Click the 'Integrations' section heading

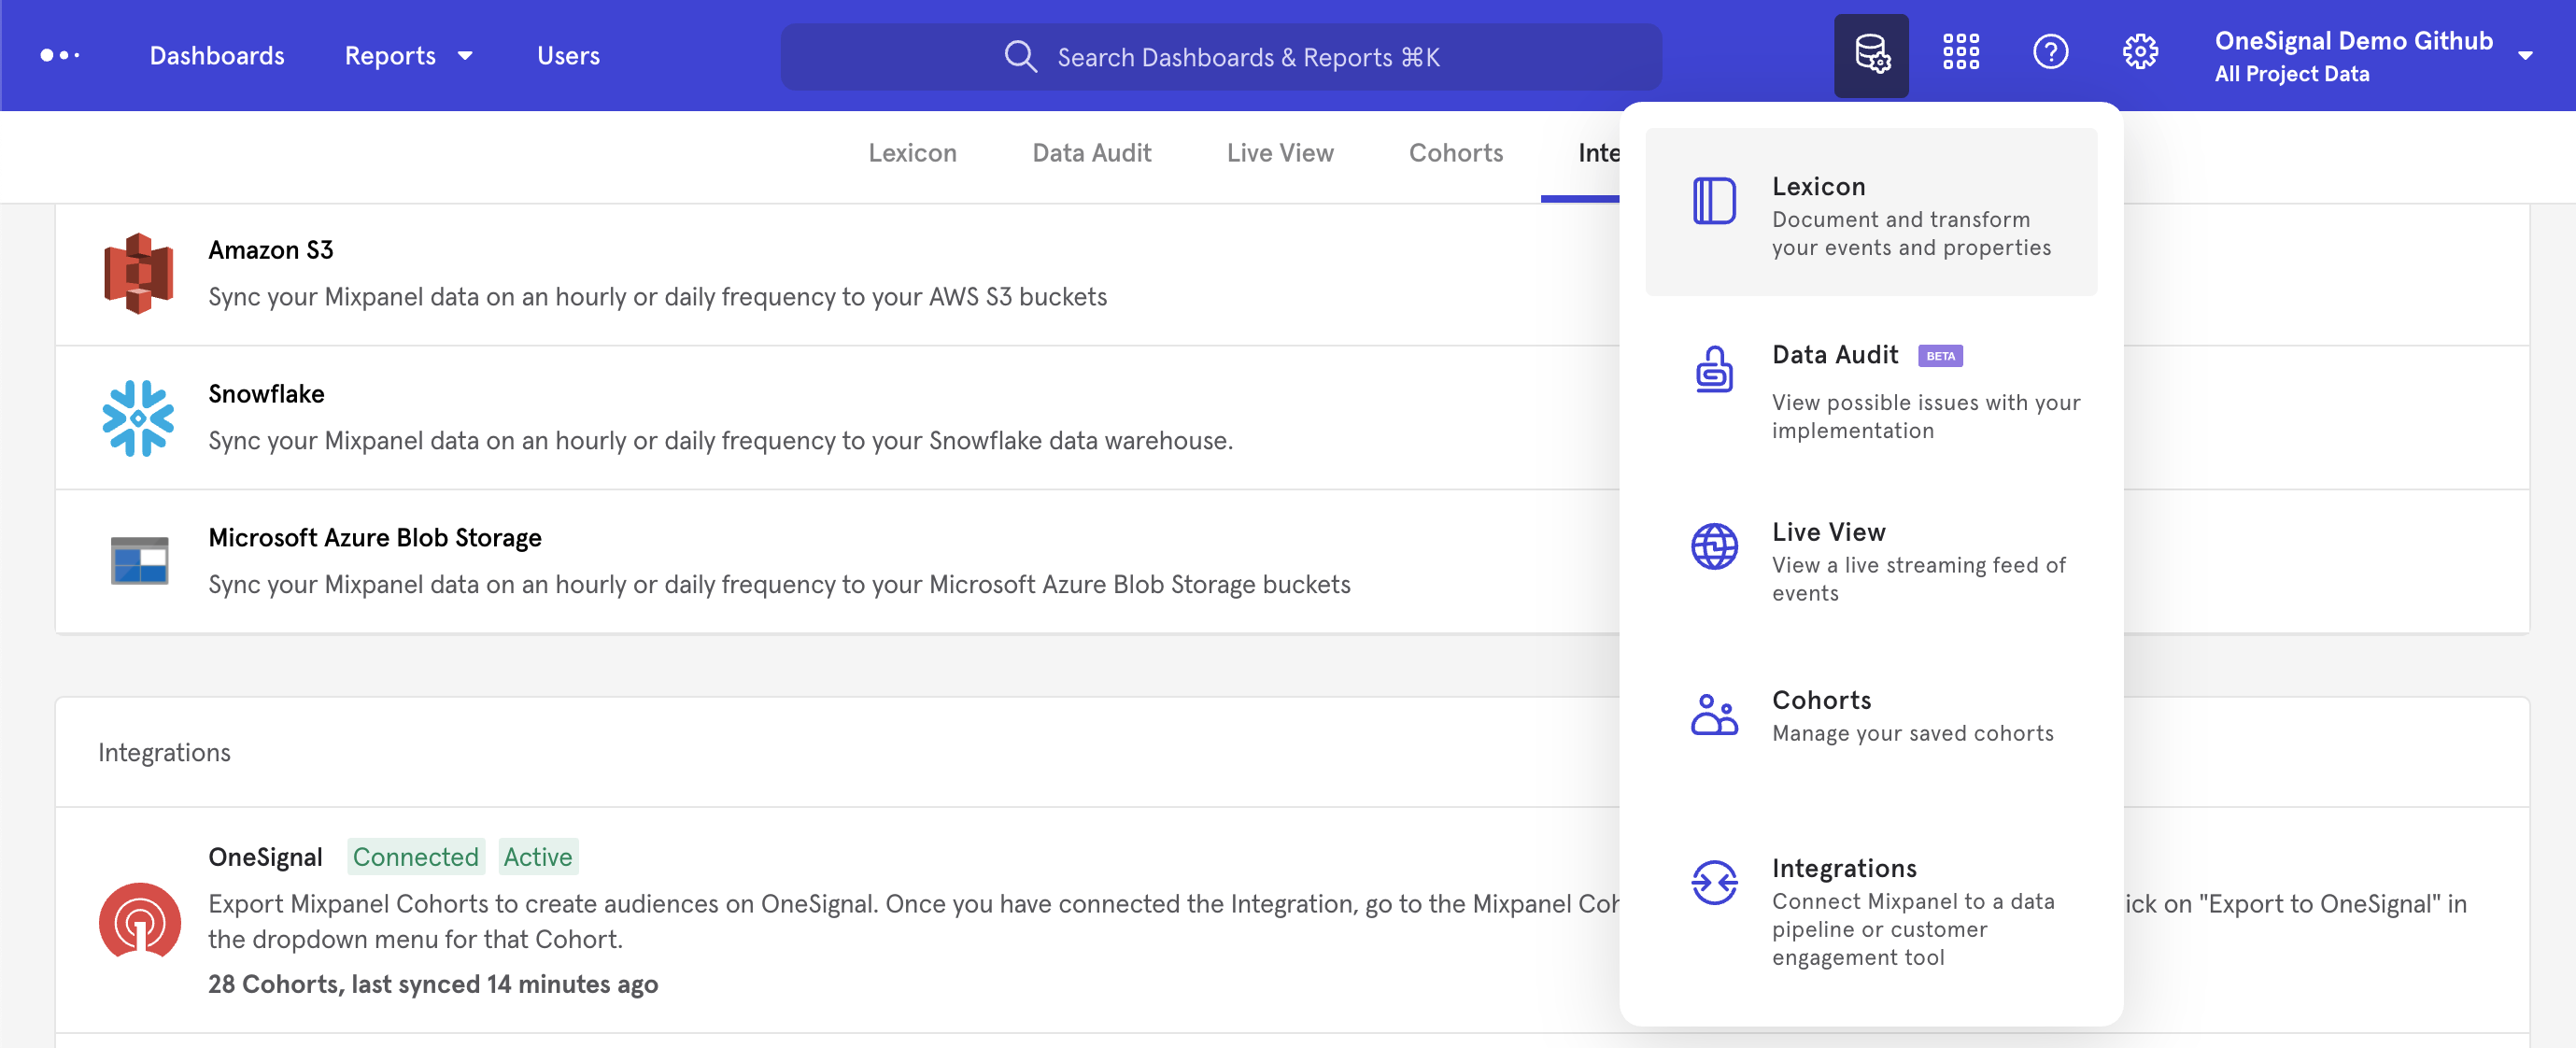(164, 752)
